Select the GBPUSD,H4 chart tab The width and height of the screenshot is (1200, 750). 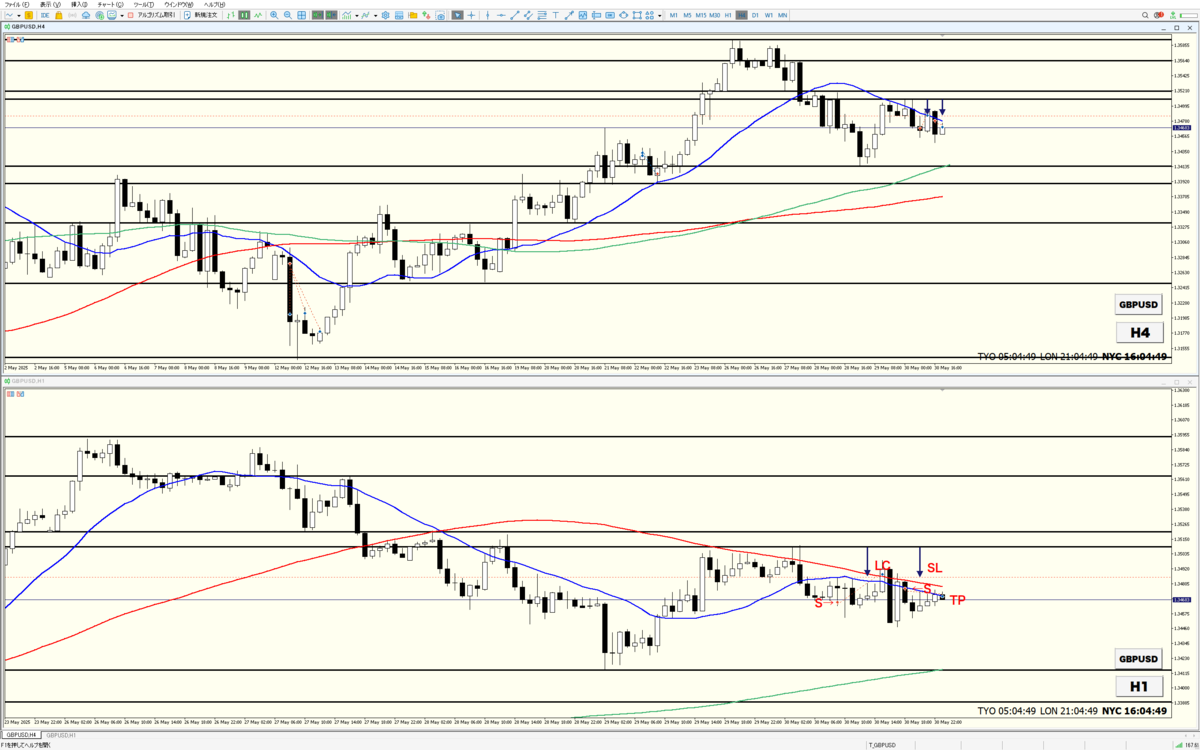pyautogui.click(x=23, y=735)
